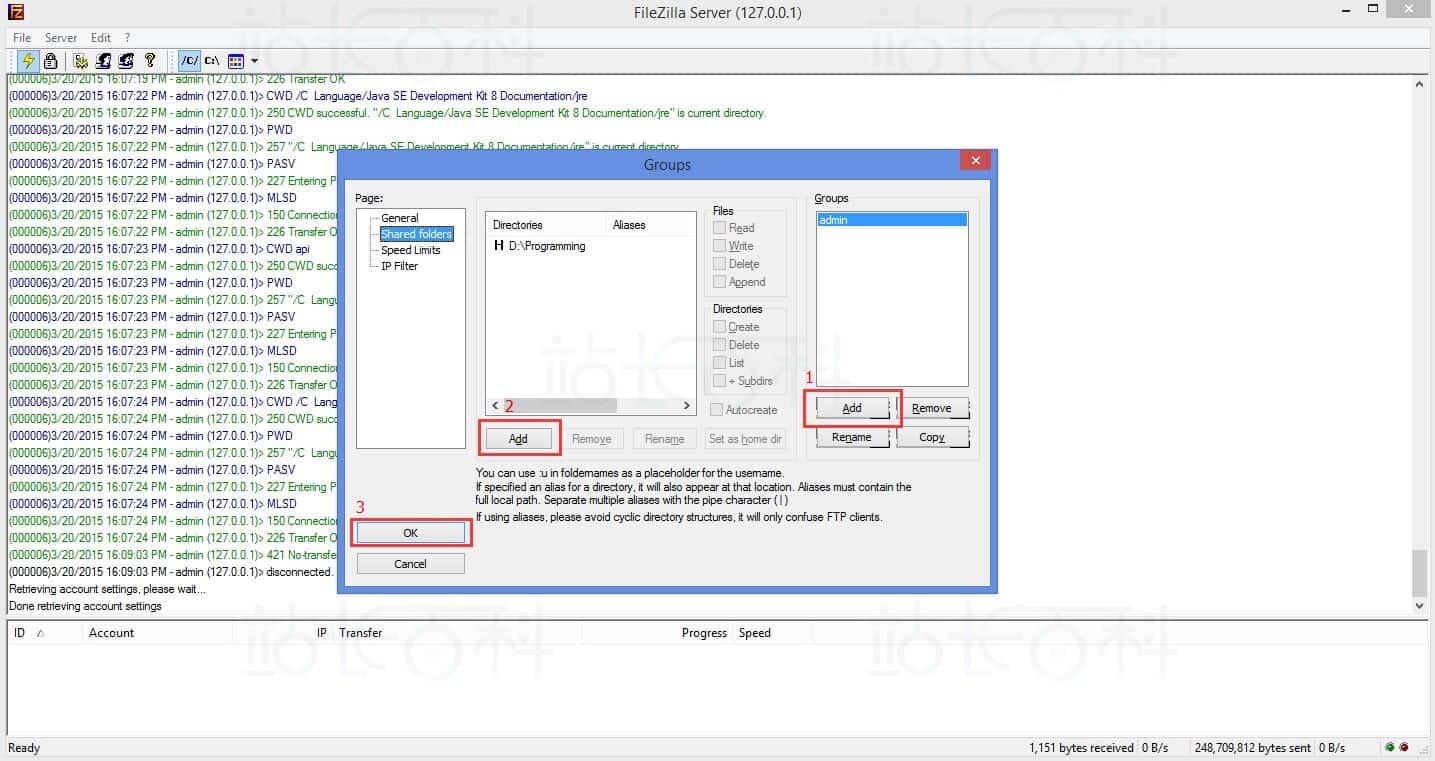1435x761 pixels.
Task: Click Add under the Groups list
Action: point(852,408)
